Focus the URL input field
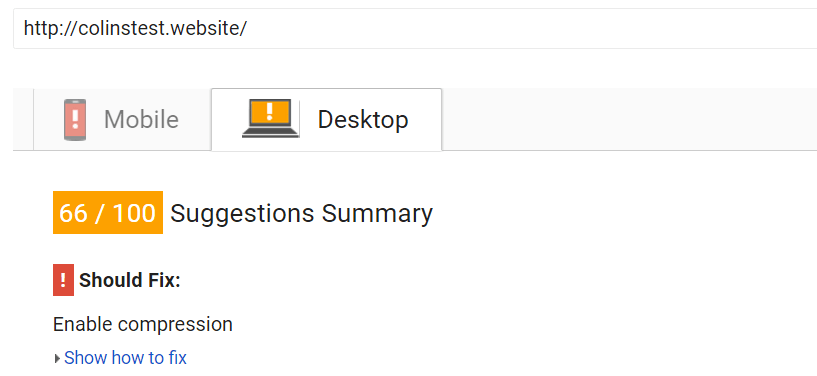 (x=415, y=29)
